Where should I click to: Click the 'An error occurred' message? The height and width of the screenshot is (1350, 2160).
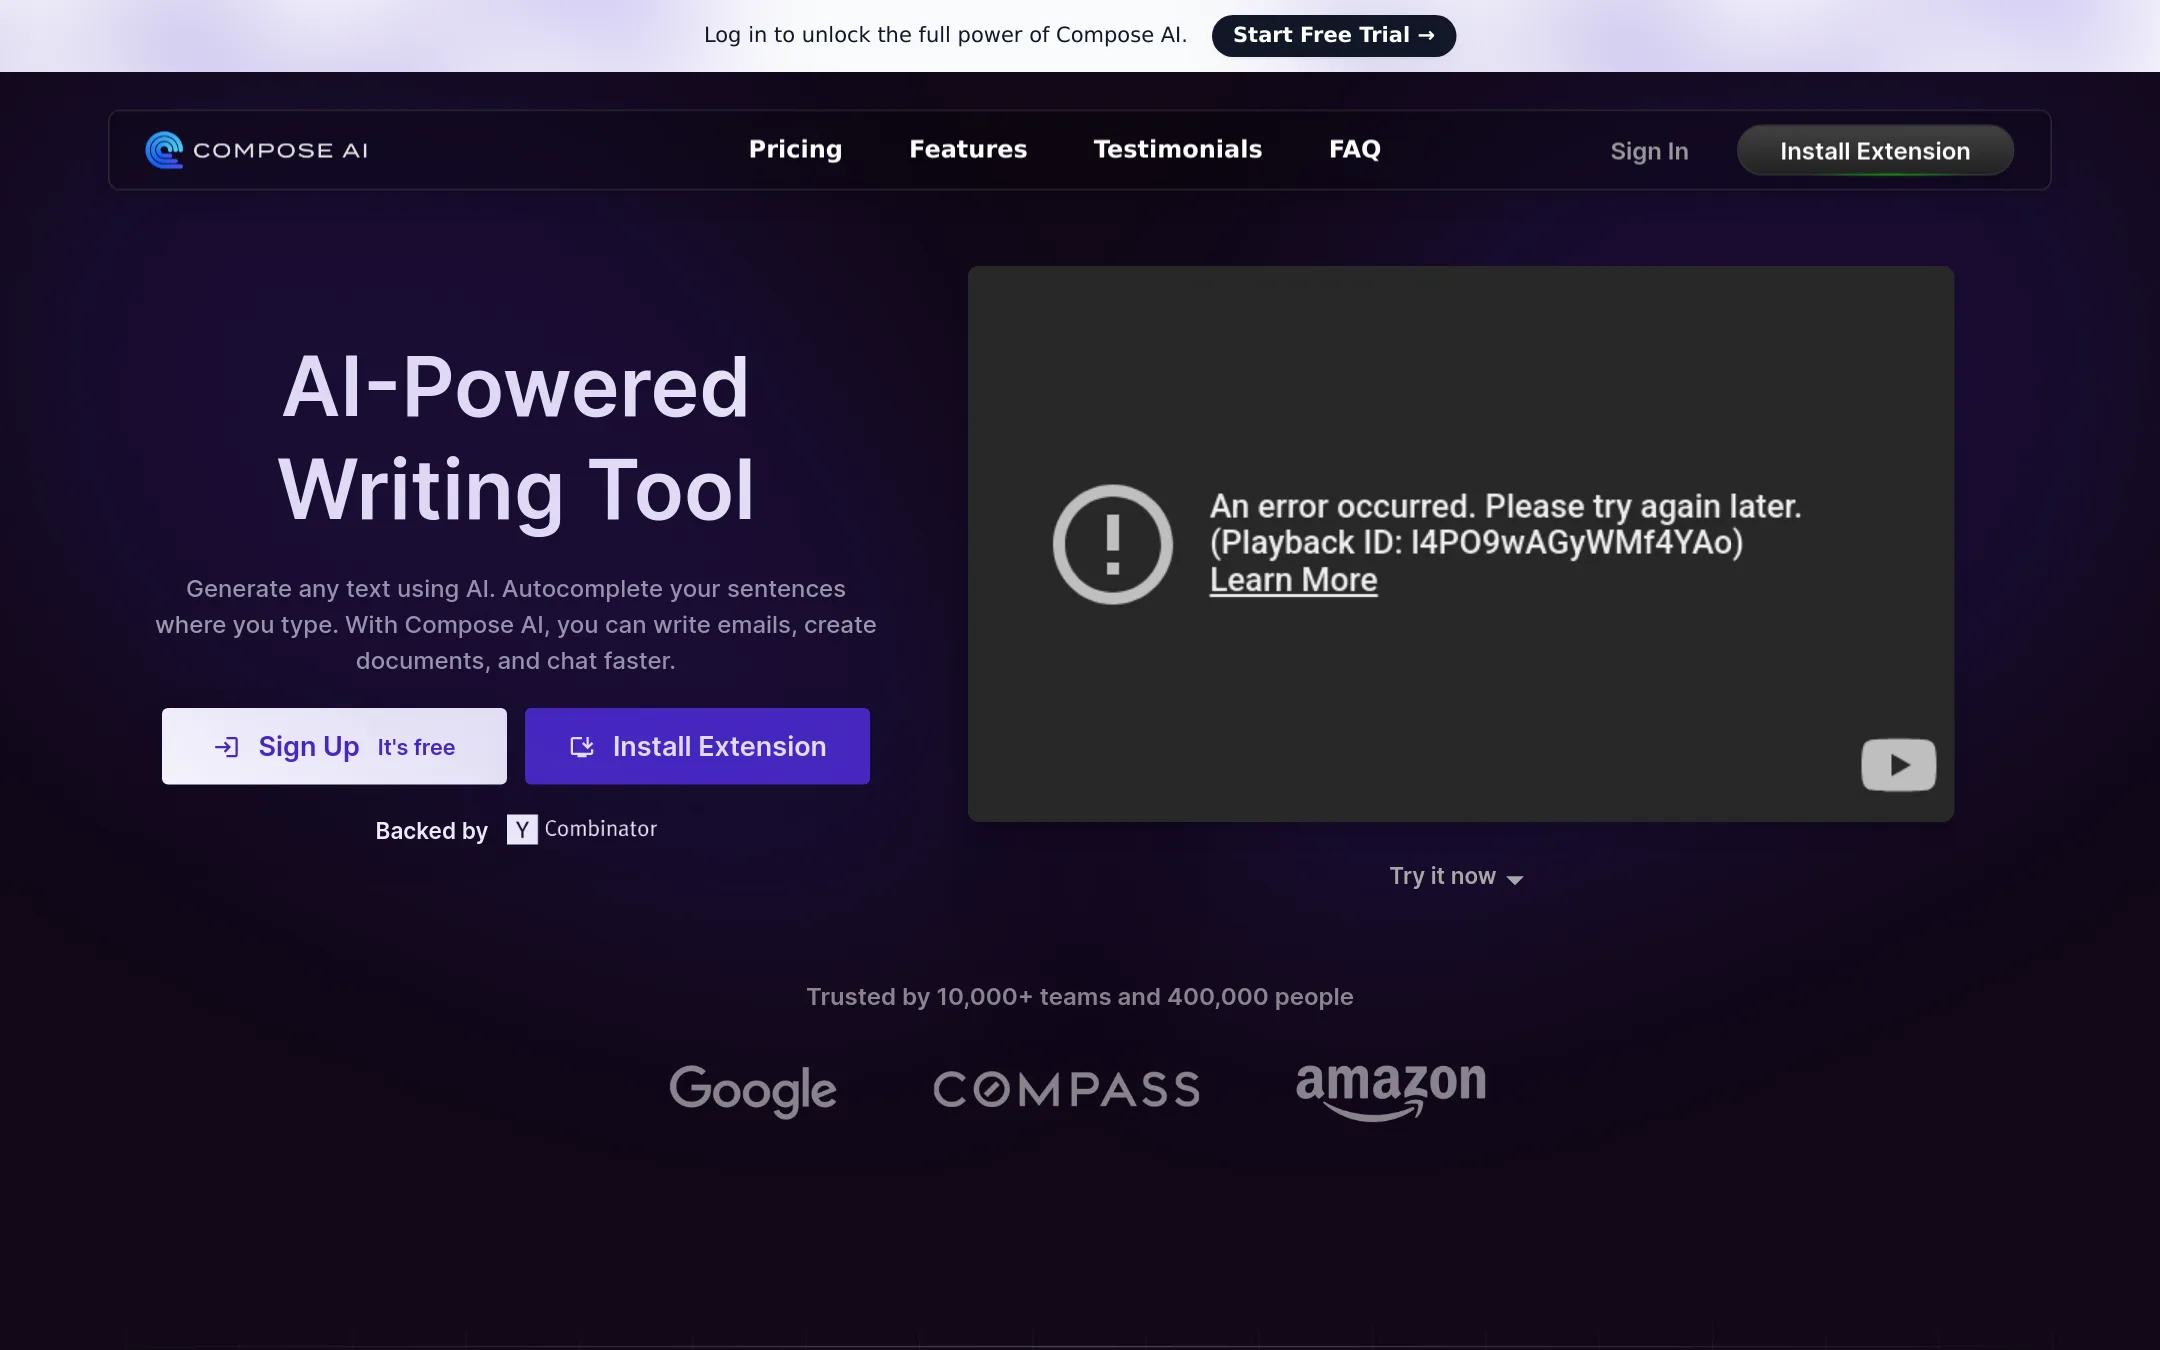pos(1505,524)
